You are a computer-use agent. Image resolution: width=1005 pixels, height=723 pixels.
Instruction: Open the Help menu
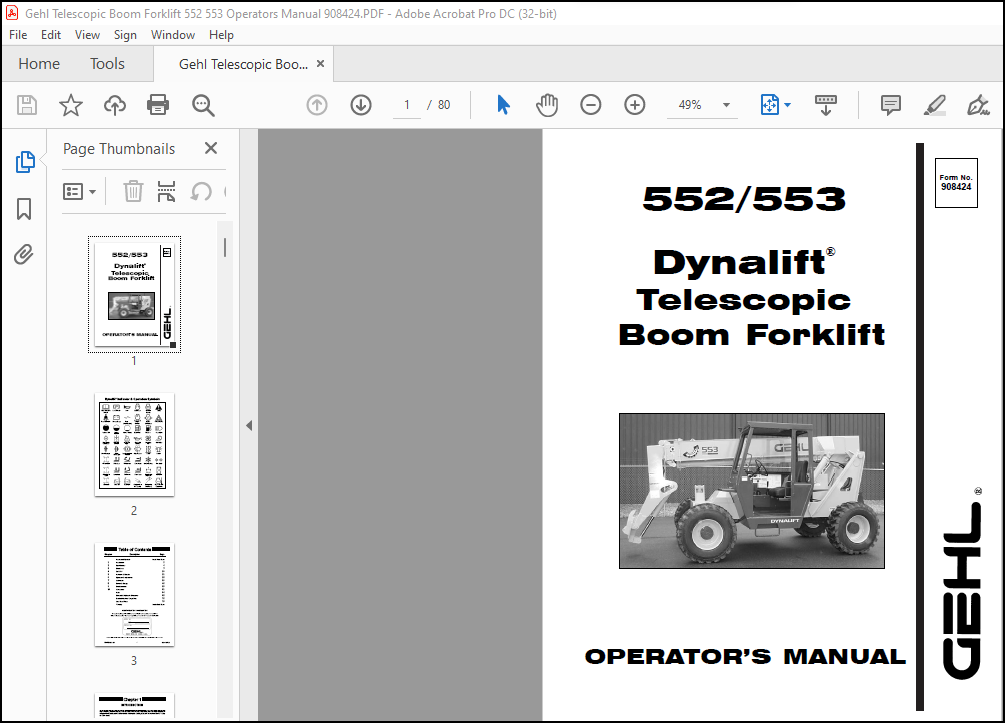221,35
